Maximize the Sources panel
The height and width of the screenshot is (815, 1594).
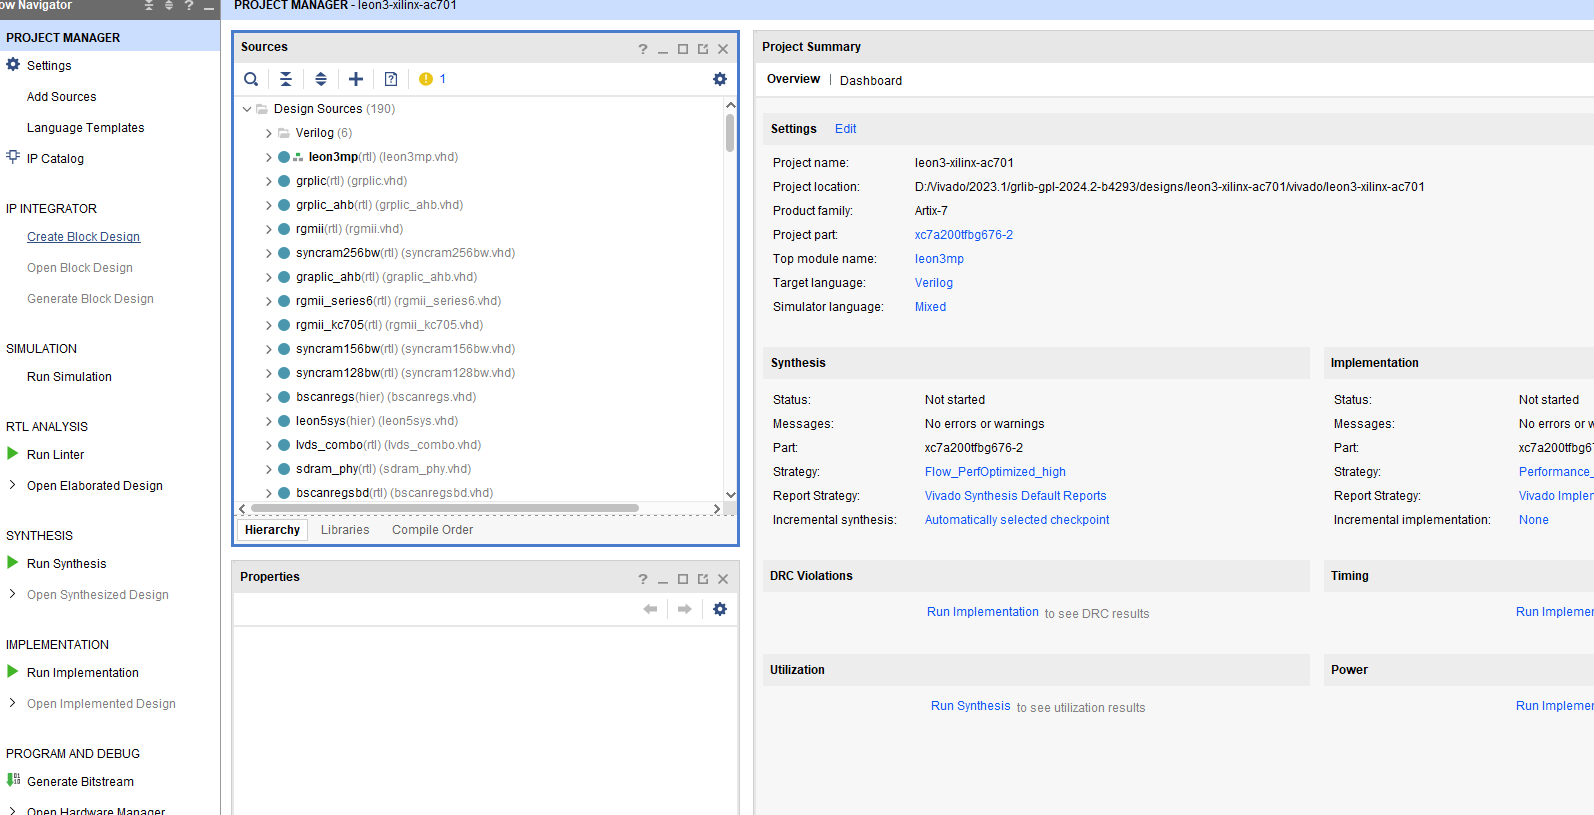[x=683, y=49]
